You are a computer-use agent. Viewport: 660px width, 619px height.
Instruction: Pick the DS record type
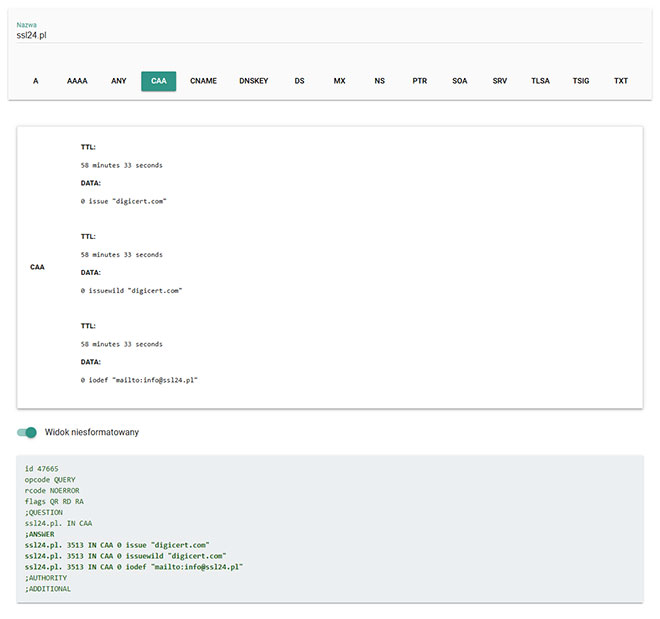pyautogui.click(x=299, y=81)
